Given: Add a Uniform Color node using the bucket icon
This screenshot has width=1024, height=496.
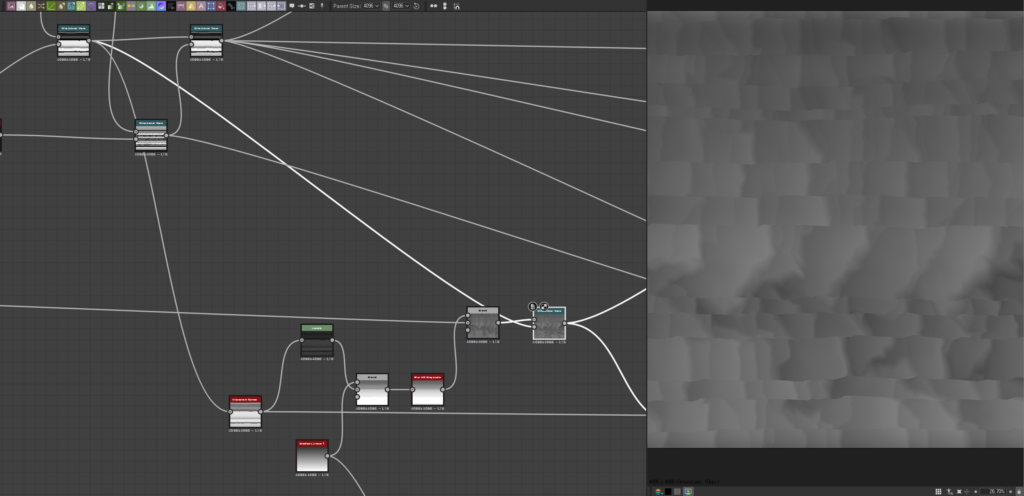Looking at the screenshot, I should 221,6.
